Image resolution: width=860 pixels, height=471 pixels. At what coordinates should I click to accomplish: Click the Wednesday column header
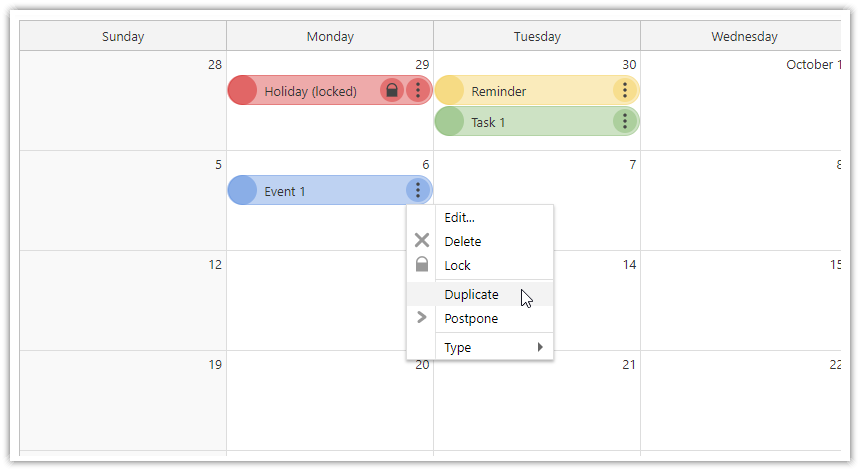(x=743, y=37)
